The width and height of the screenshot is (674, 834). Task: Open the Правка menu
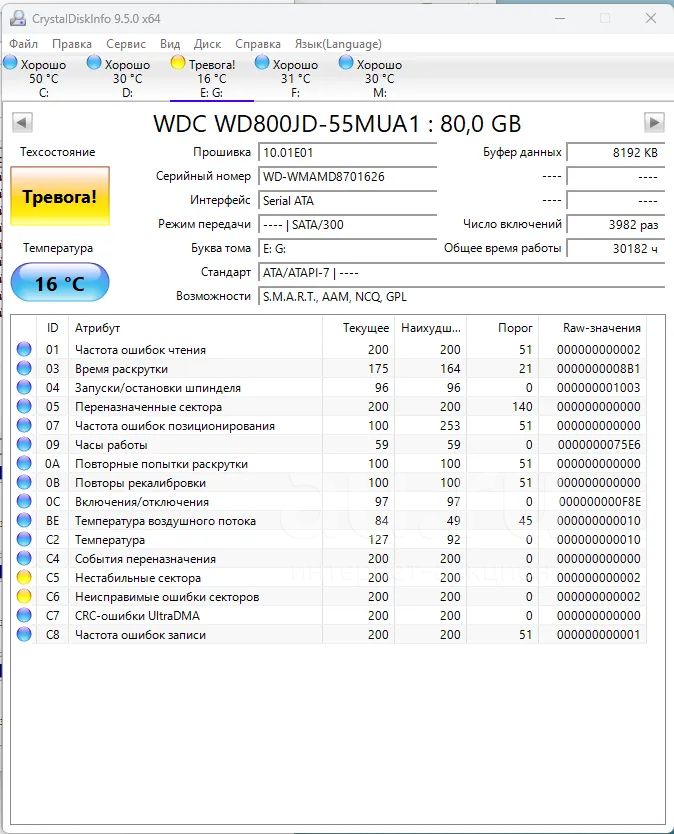(x=72, y=44)
